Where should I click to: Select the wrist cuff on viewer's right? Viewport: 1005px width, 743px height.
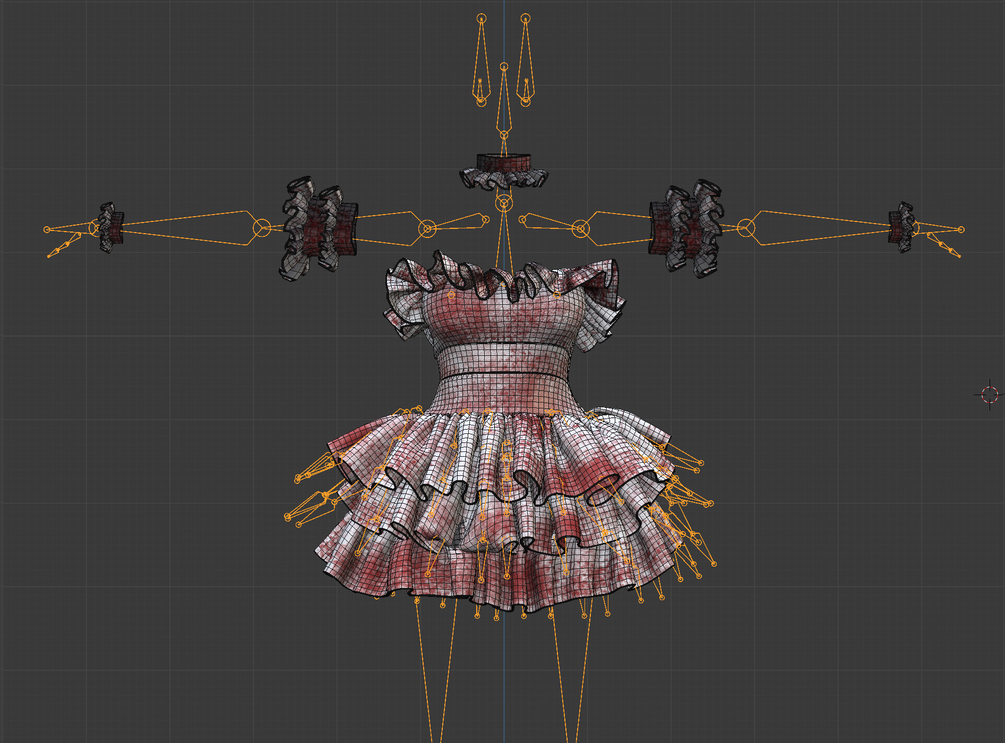[x=902, y=228]
